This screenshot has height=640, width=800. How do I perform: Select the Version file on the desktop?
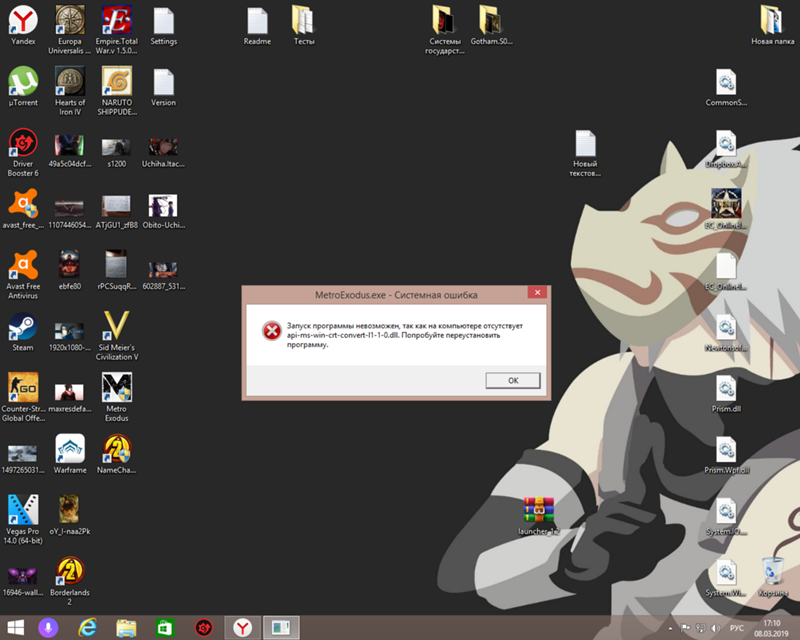164,87
